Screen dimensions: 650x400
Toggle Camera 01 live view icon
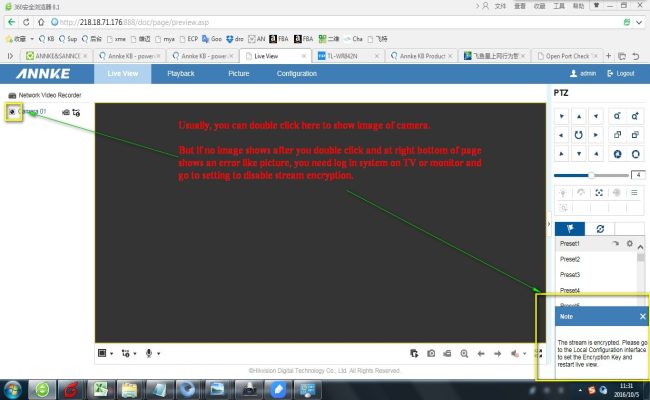(x=11, y=112)
